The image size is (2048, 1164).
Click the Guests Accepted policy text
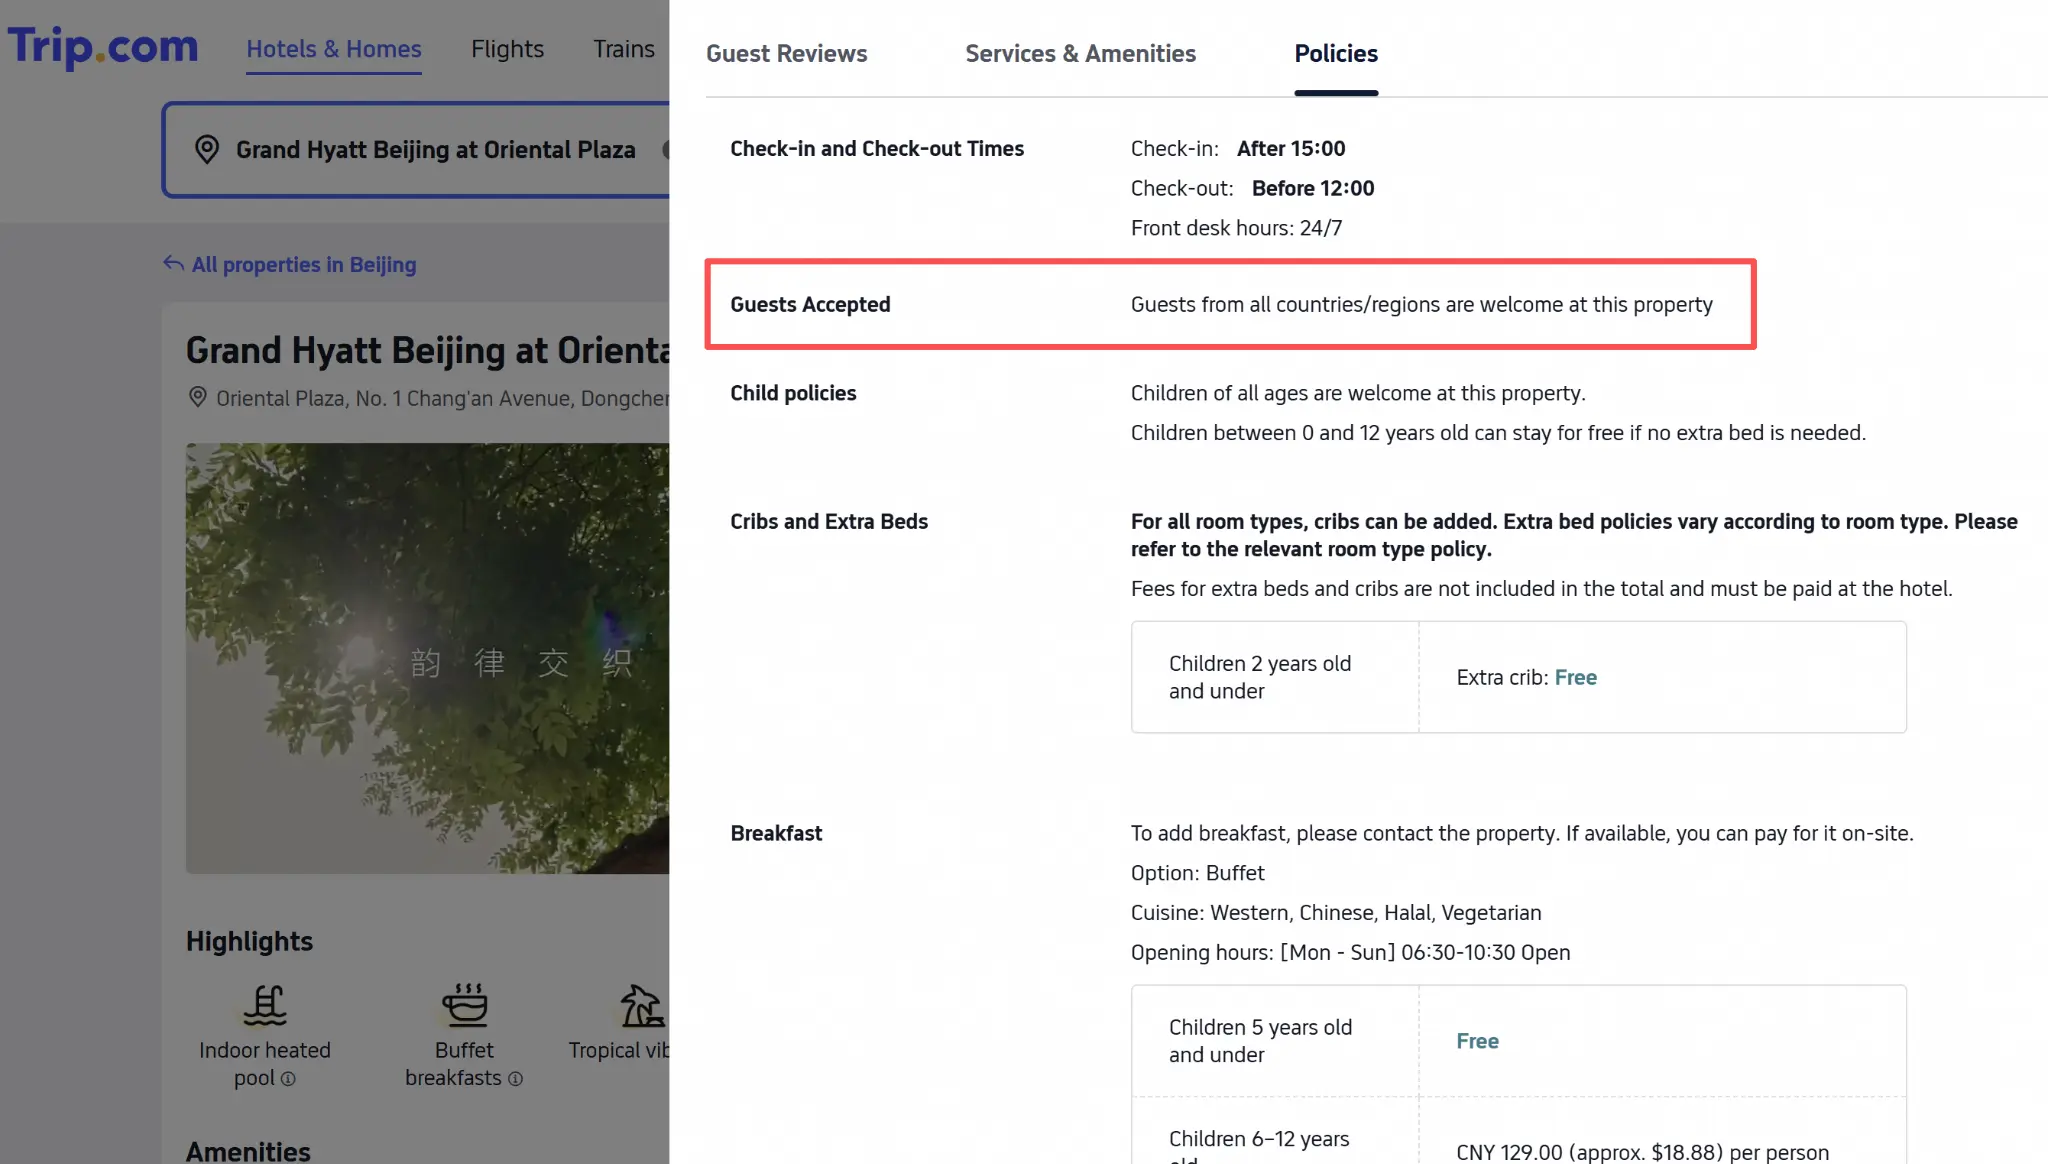1421,304
